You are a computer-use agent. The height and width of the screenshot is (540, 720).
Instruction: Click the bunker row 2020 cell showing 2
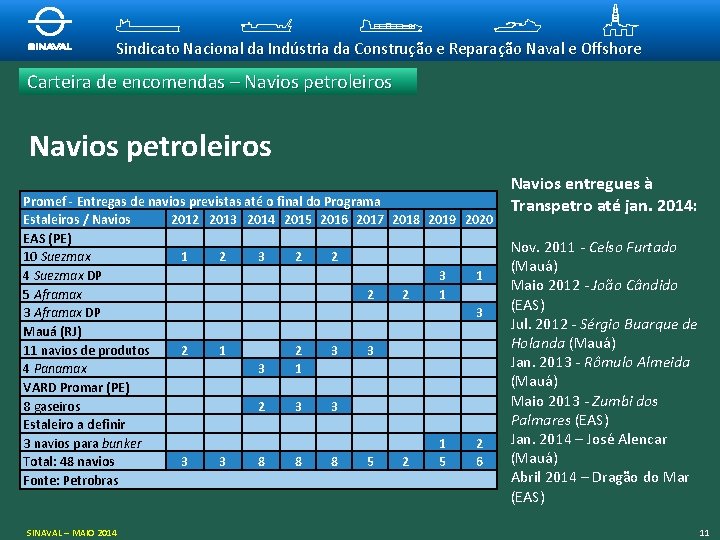pos(479,443)
